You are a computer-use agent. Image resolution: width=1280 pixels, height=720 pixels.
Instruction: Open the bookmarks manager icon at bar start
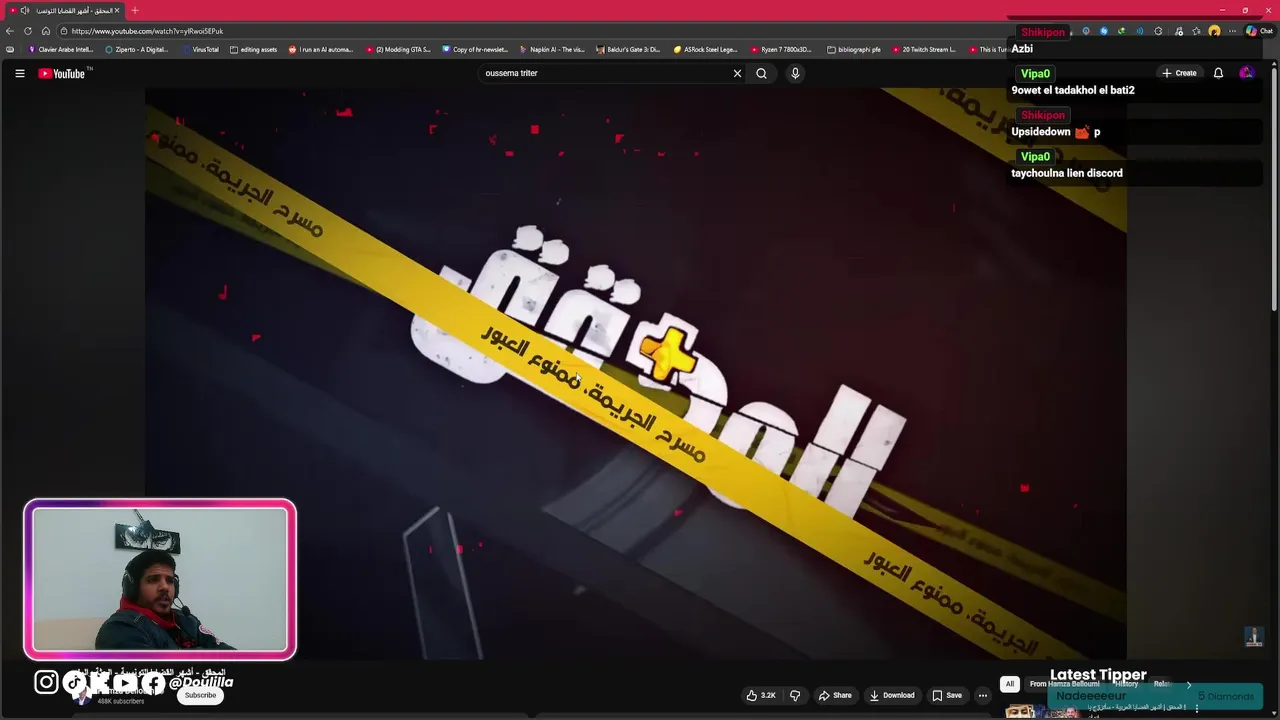(10, 49)
